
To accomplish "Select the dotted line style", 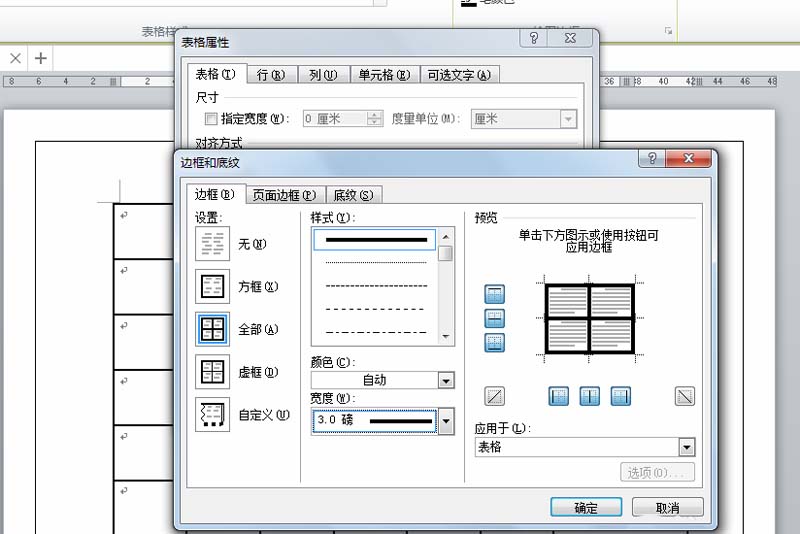I will point(375,263).
